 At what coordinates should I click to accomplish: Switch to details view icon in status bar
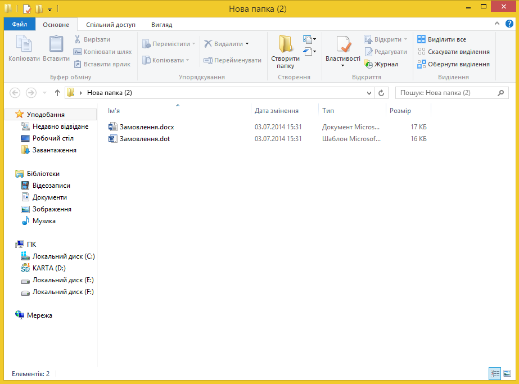[494, 373]
